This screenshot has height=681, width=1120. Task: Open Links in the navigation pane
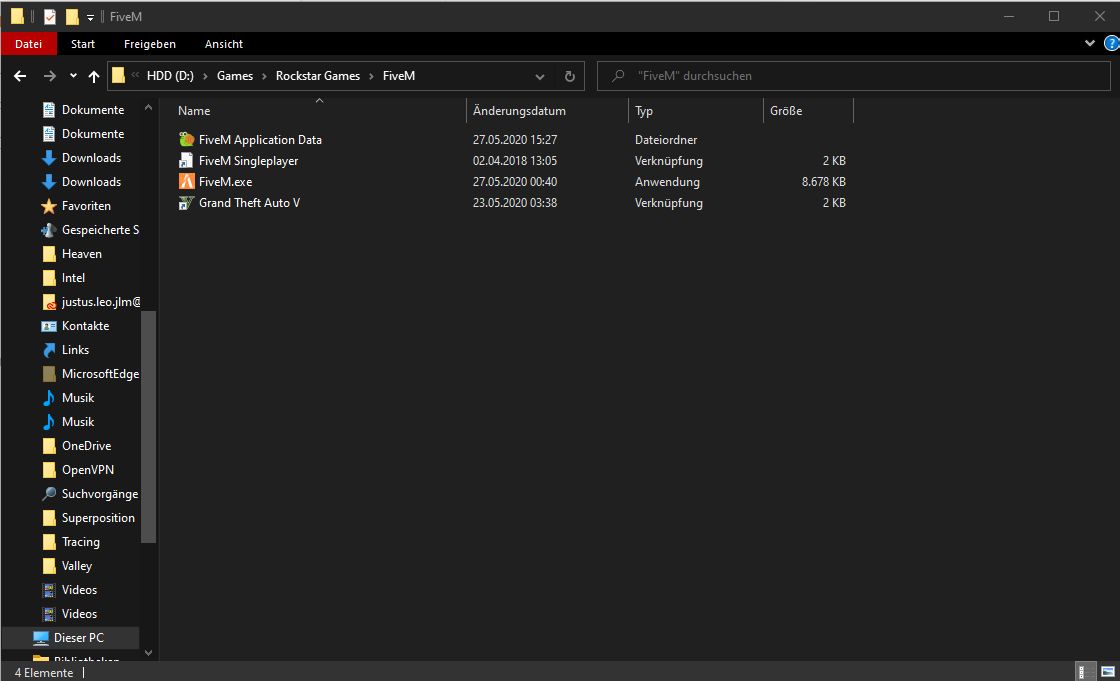pos(75,349)
